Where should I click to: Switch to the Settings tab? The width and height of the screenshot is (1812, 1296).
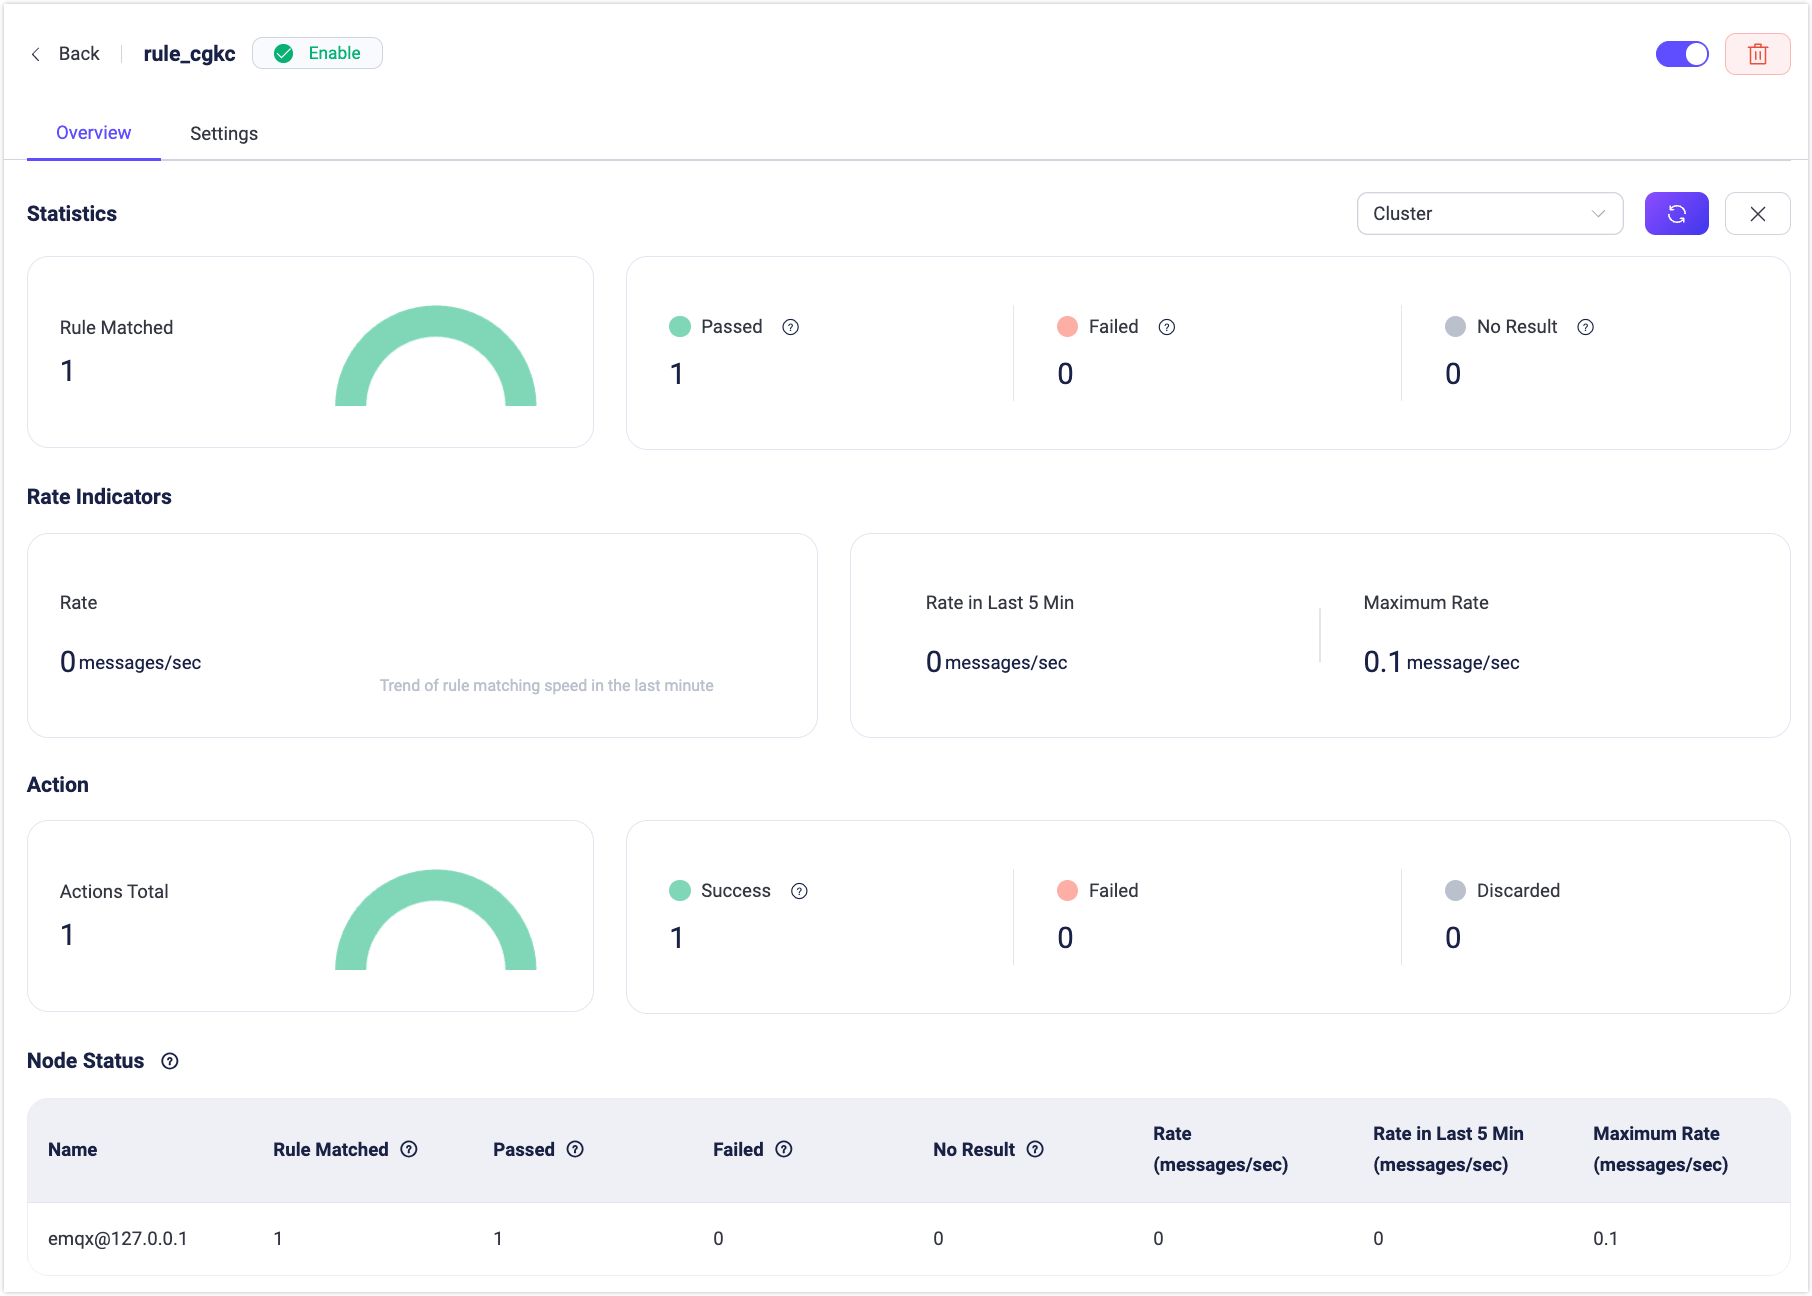coord(224,134)
